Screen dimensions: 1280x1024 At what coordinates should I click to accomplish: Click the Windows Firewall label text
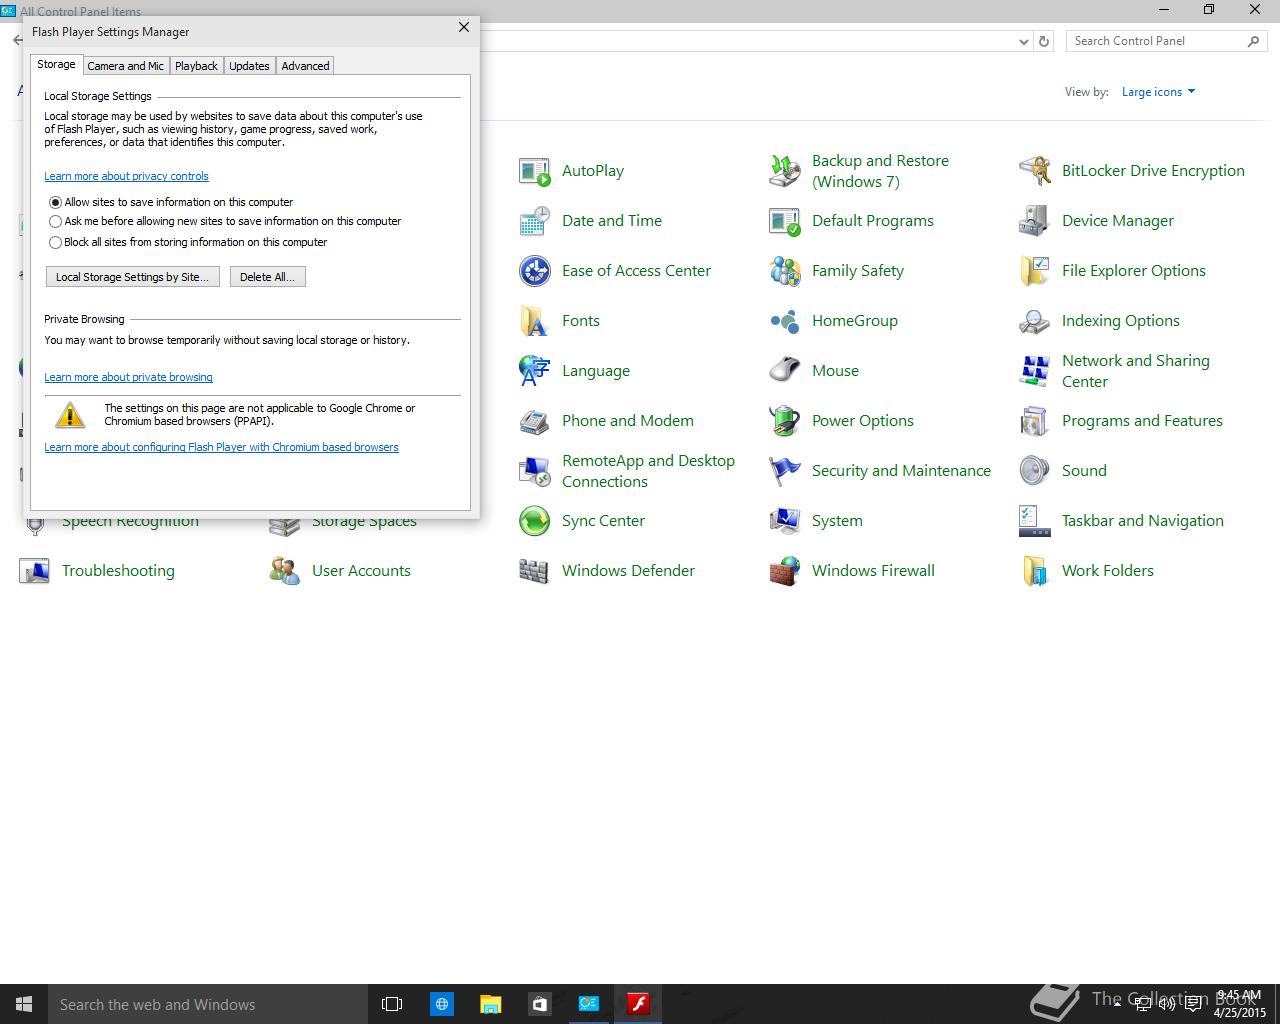[x=873, y=571]
